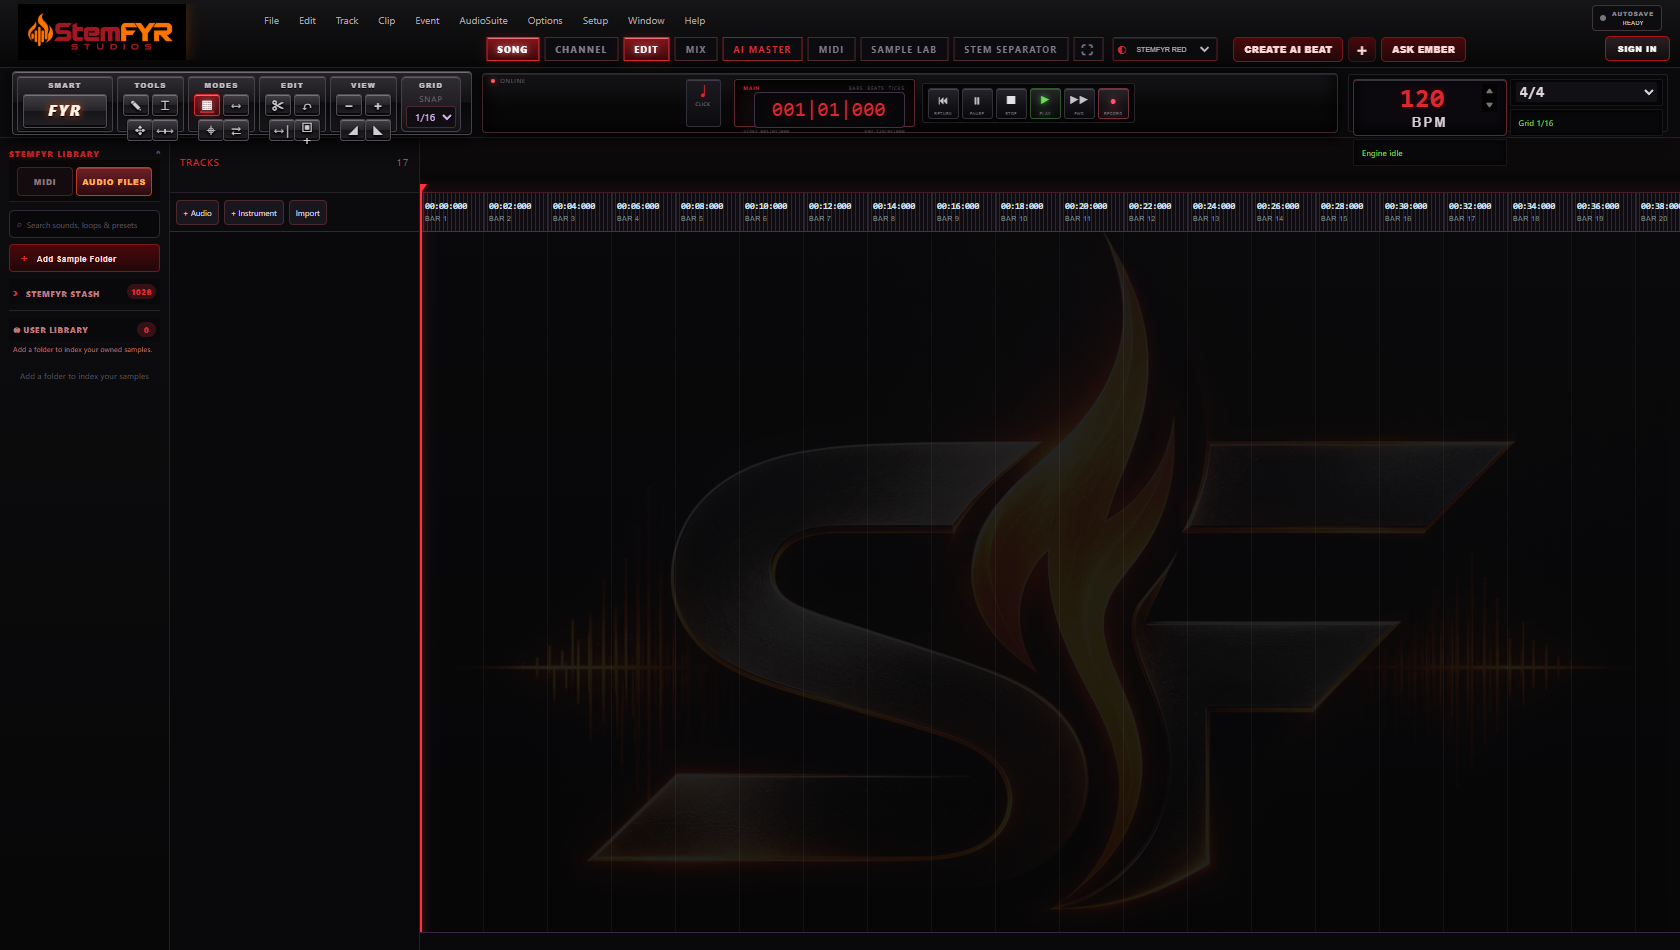Image resolution: width=1680 pixels, height=950 pixels.
Task: Click the Sign In button
Action: (x=1637, y=48)
